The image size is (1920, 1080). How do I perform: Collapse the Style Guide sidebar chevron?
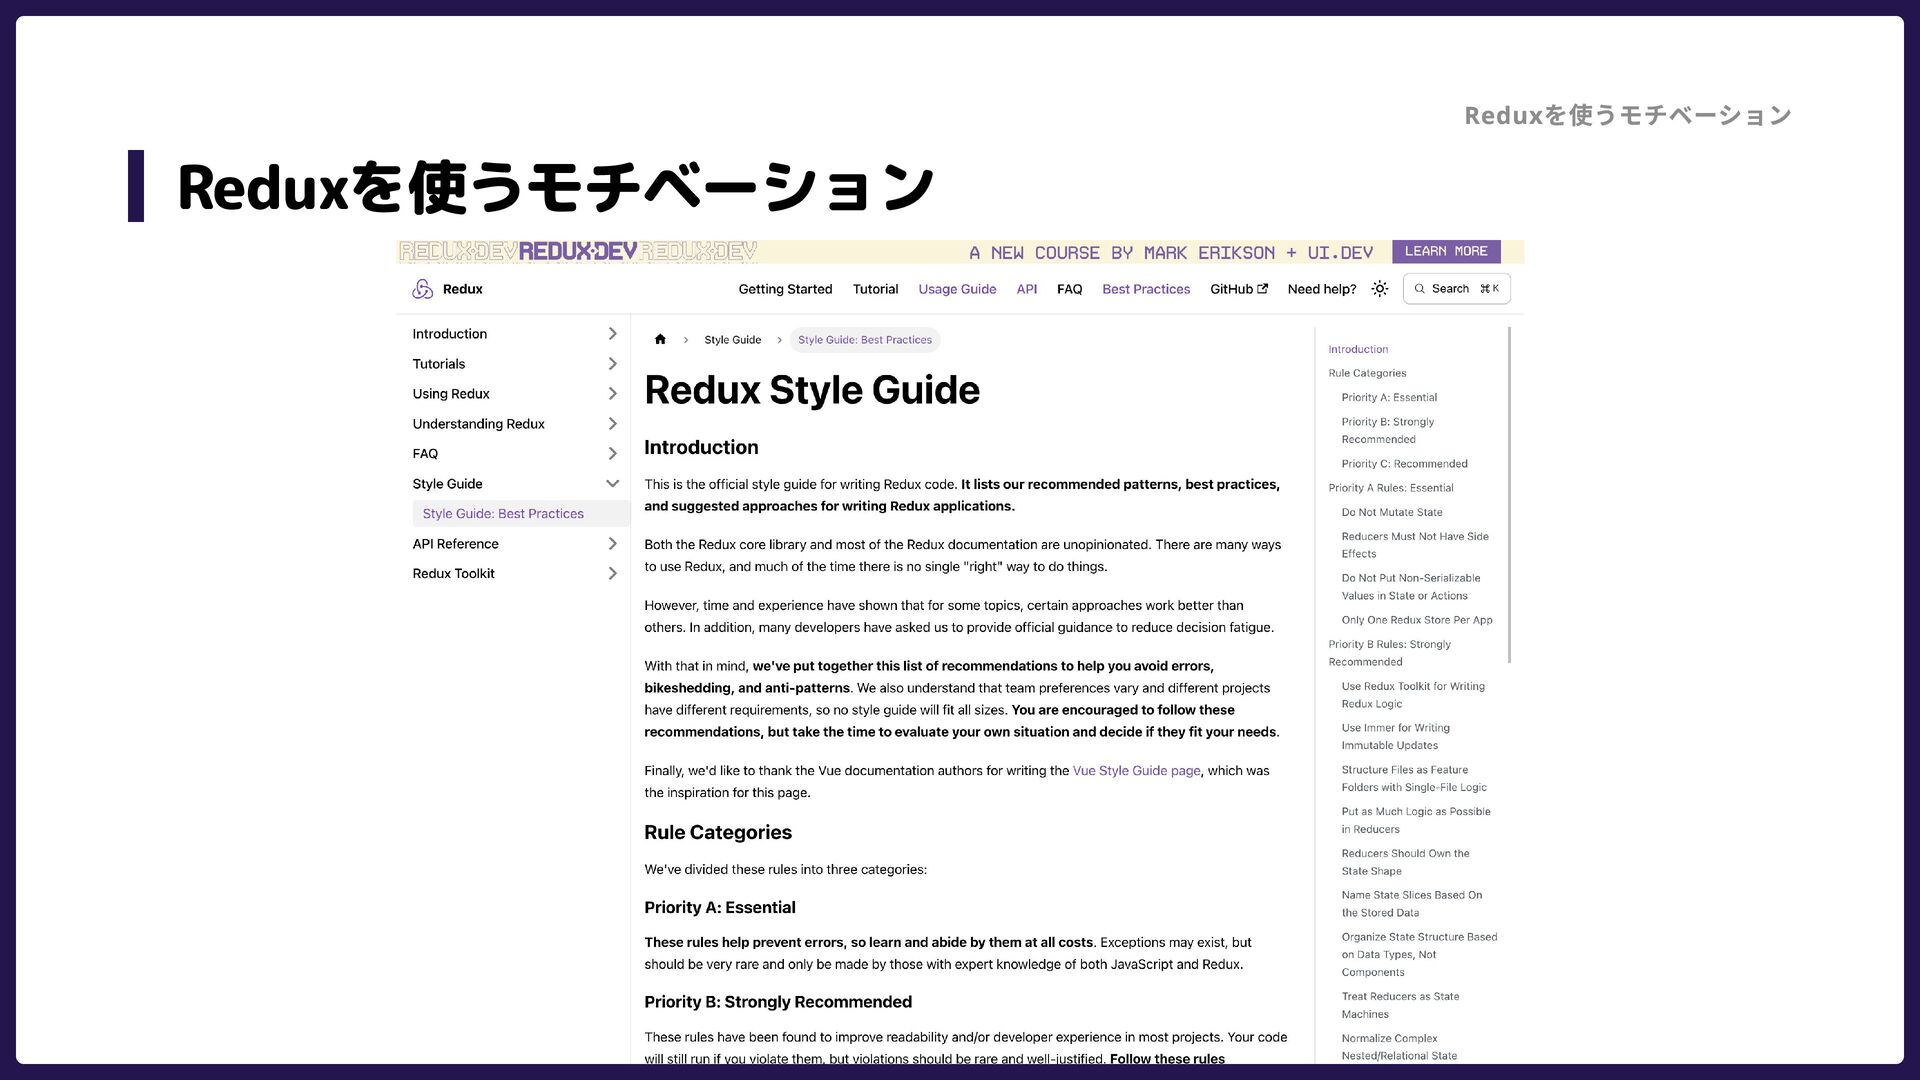coord(612,484)
